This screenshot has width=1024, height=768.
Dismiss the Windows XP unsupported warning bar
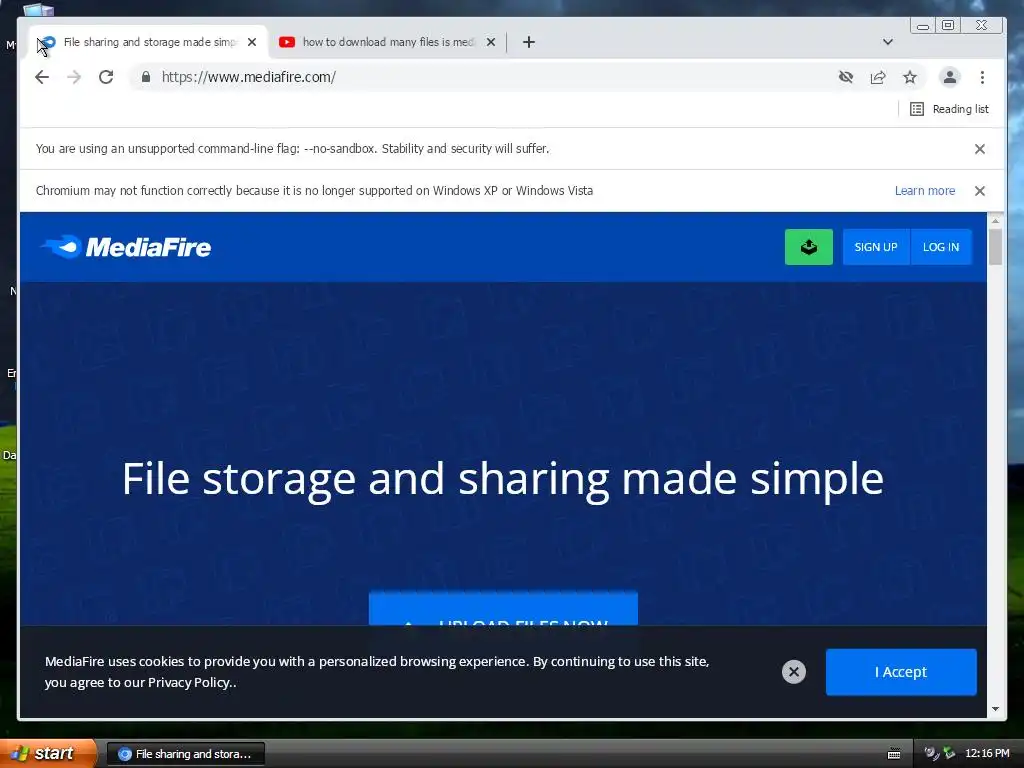[x=980, y=191]
